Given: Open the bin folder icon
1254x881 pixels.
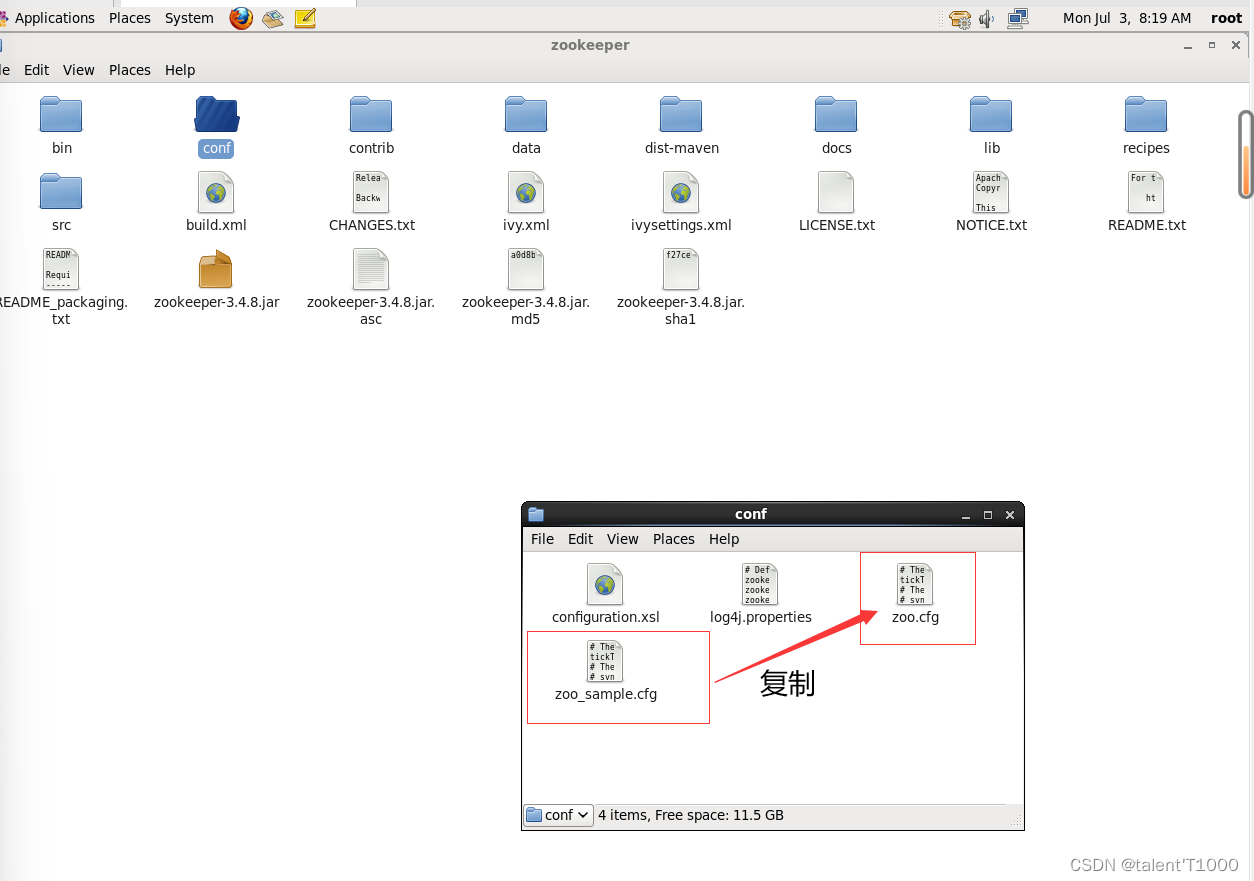Looking at the screenshot, I should (61, 115).
